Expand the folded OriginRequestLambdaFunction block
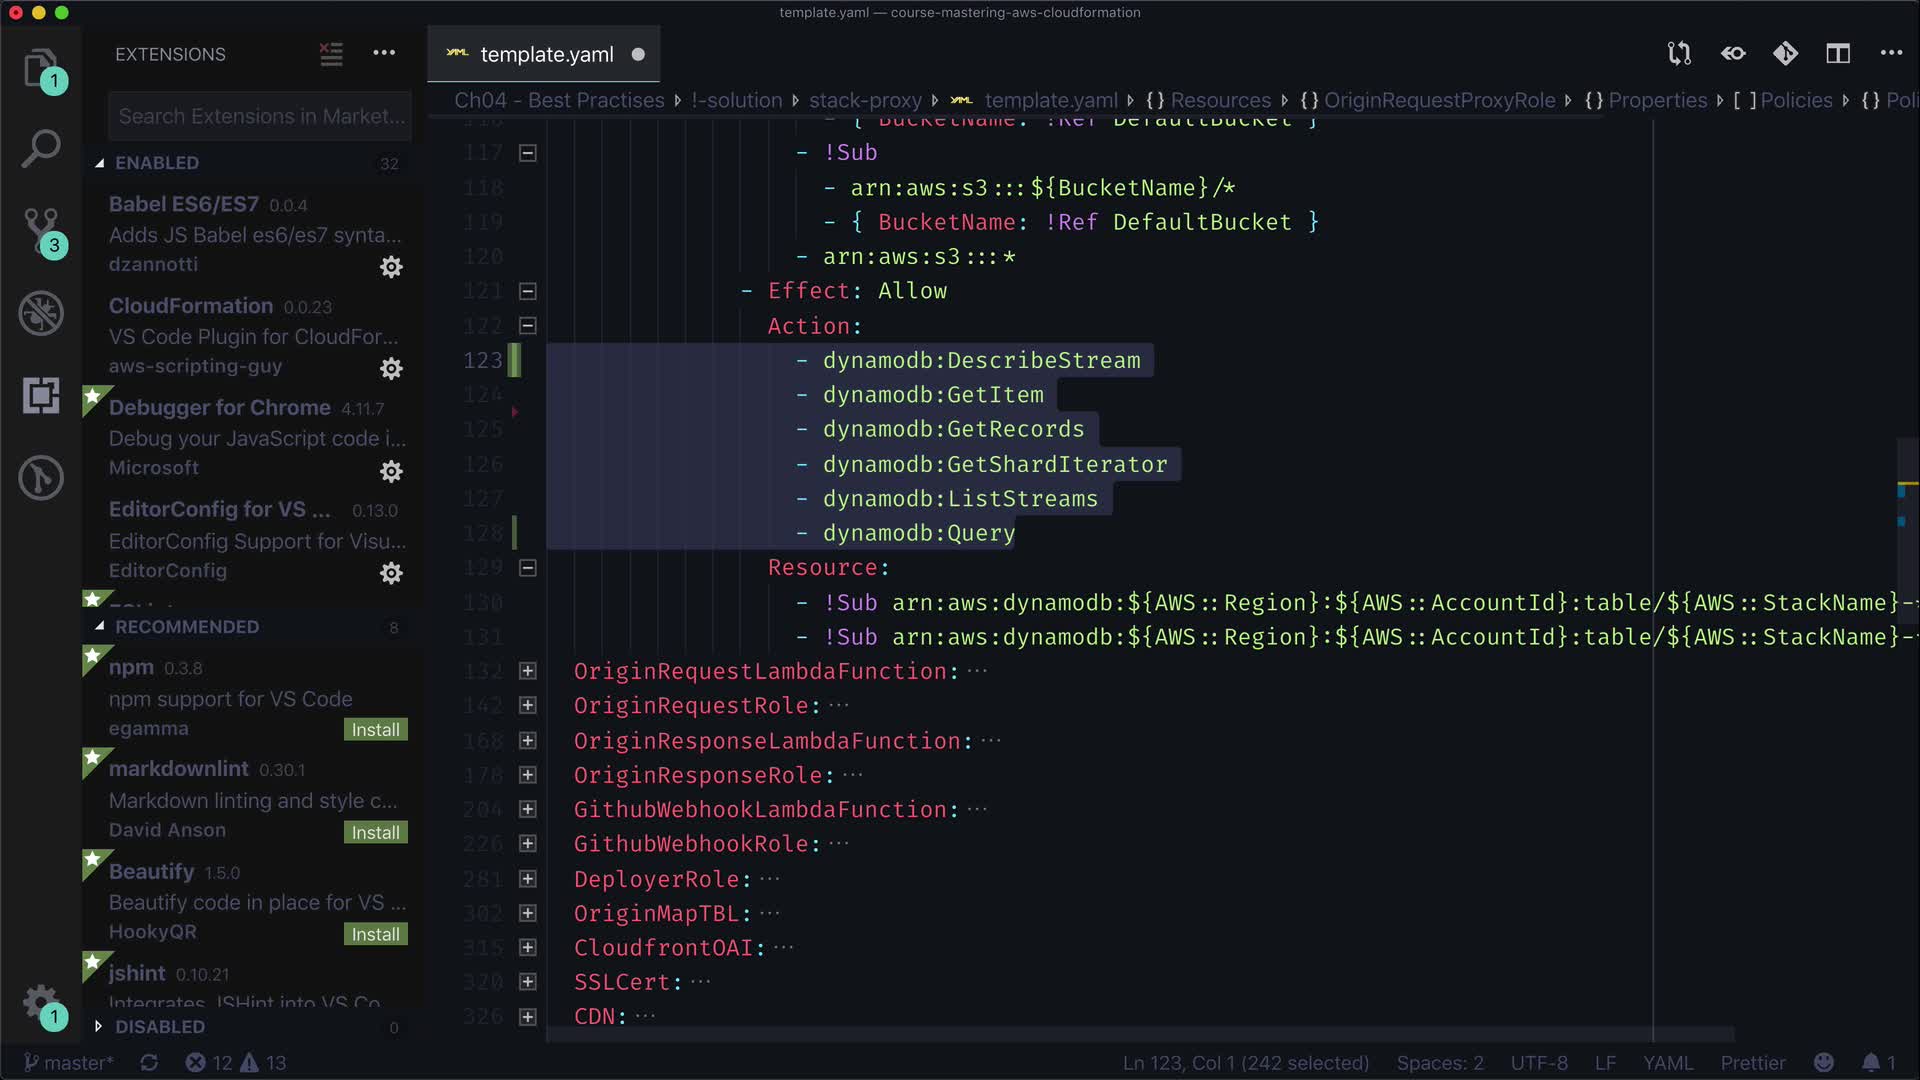1920x1080 pixels. (x=528, y=671)
